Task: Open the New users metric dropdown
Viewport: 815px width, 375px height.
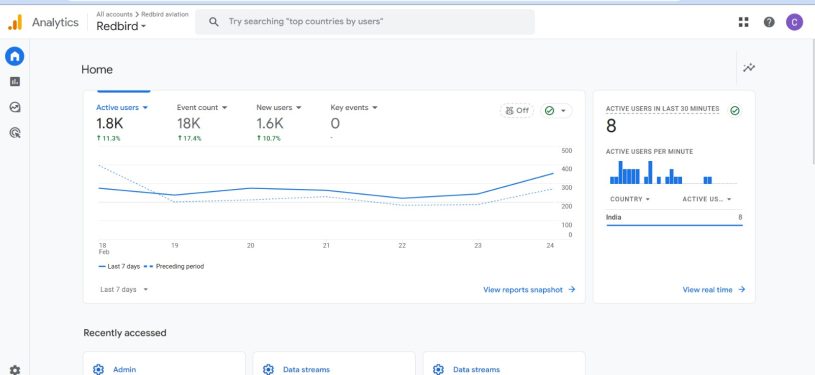Action: (x=279, y=108)
